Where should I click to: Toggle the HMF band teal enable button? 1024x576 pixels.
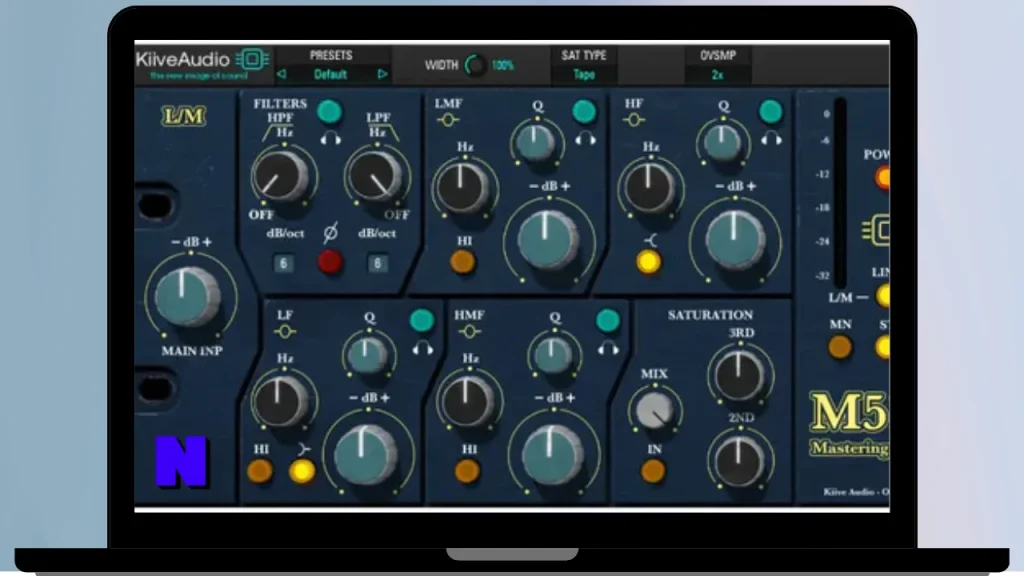608,320
